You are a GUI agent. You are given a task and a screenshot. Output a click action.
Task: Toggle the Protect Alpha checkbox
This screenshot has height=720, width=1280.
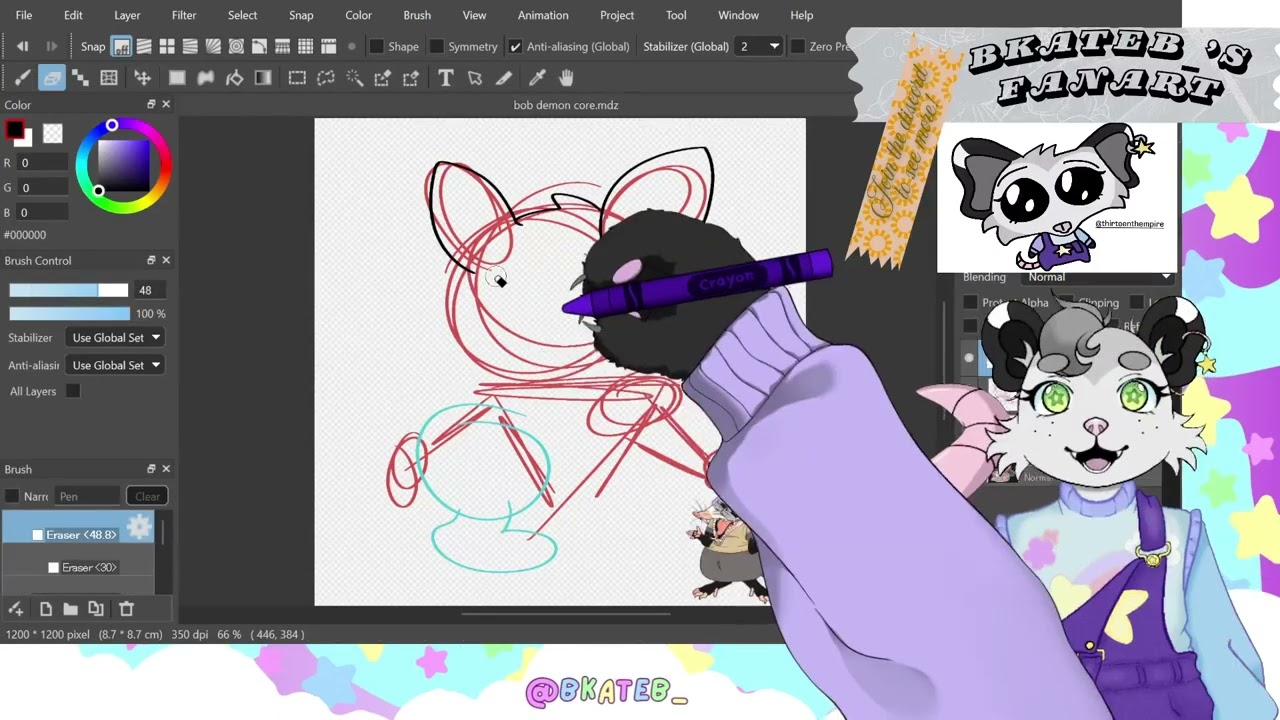[970, 302]
